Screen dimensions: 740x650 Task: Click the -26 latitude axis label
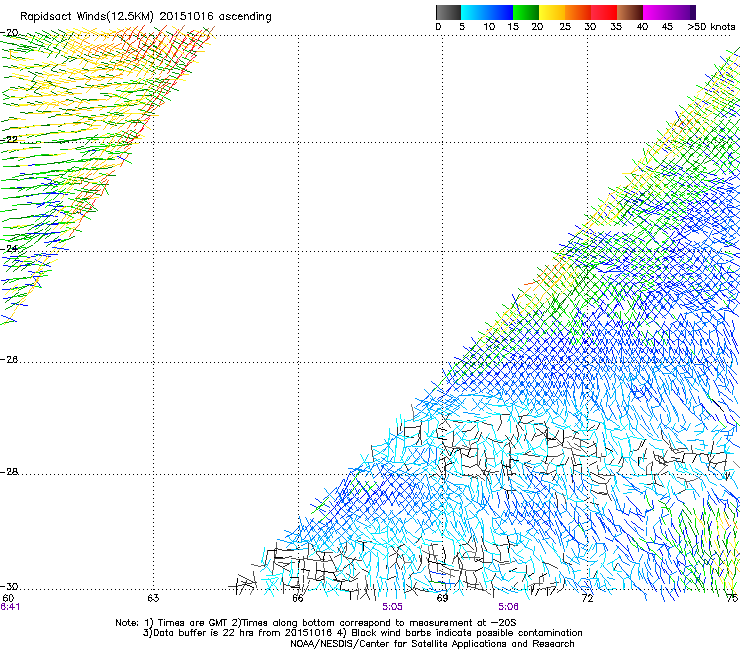tap(9, 360)
